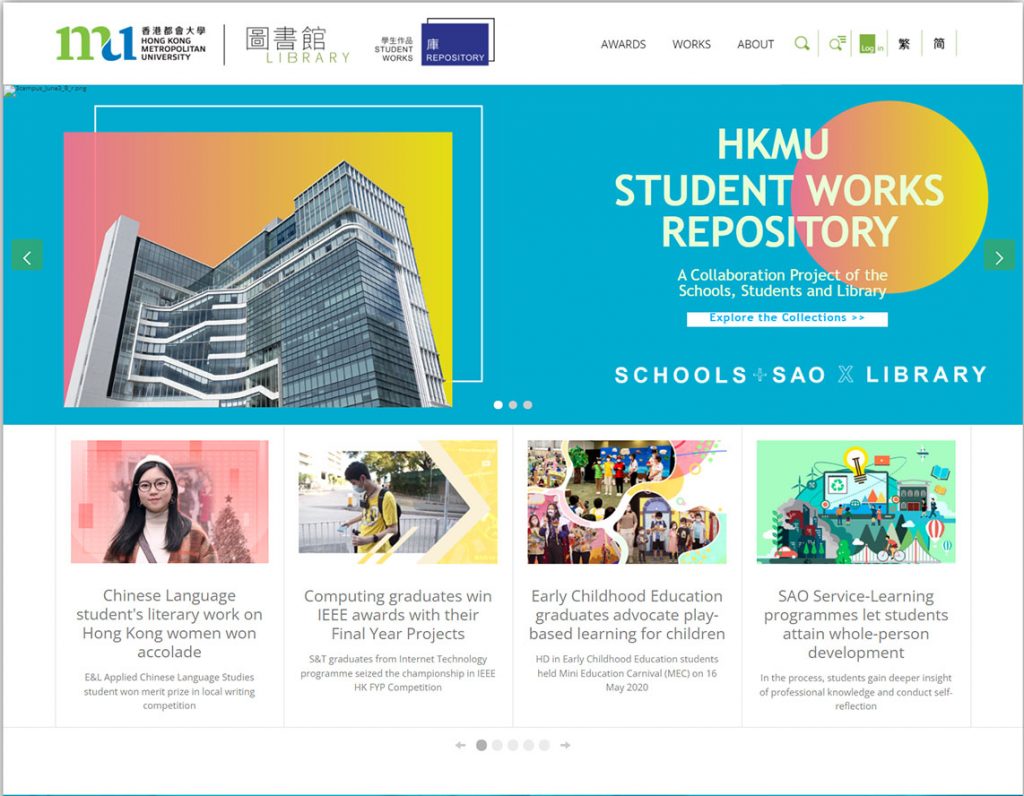
Task: Click the HKMU university logo
Action: tap(131, 44)
